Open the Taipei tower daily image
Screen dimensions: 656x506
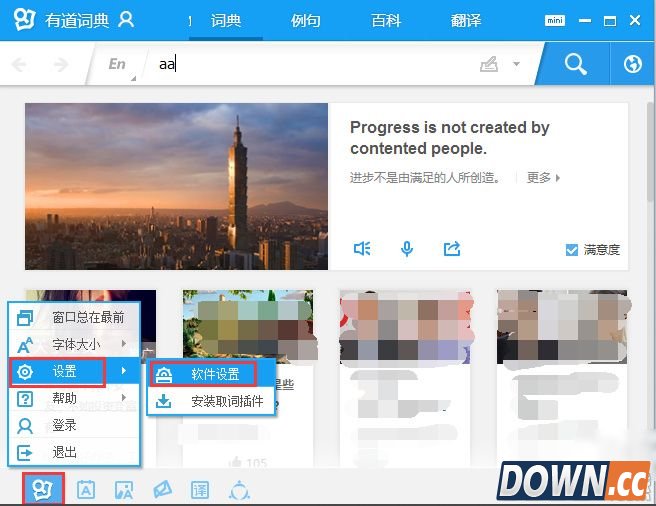176,186
